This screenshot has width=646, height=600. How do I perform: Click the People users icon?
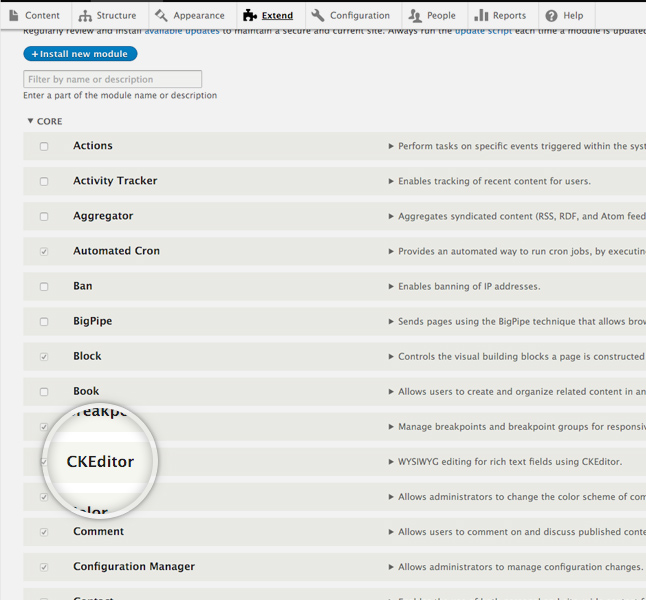click(x=415, y=16)
